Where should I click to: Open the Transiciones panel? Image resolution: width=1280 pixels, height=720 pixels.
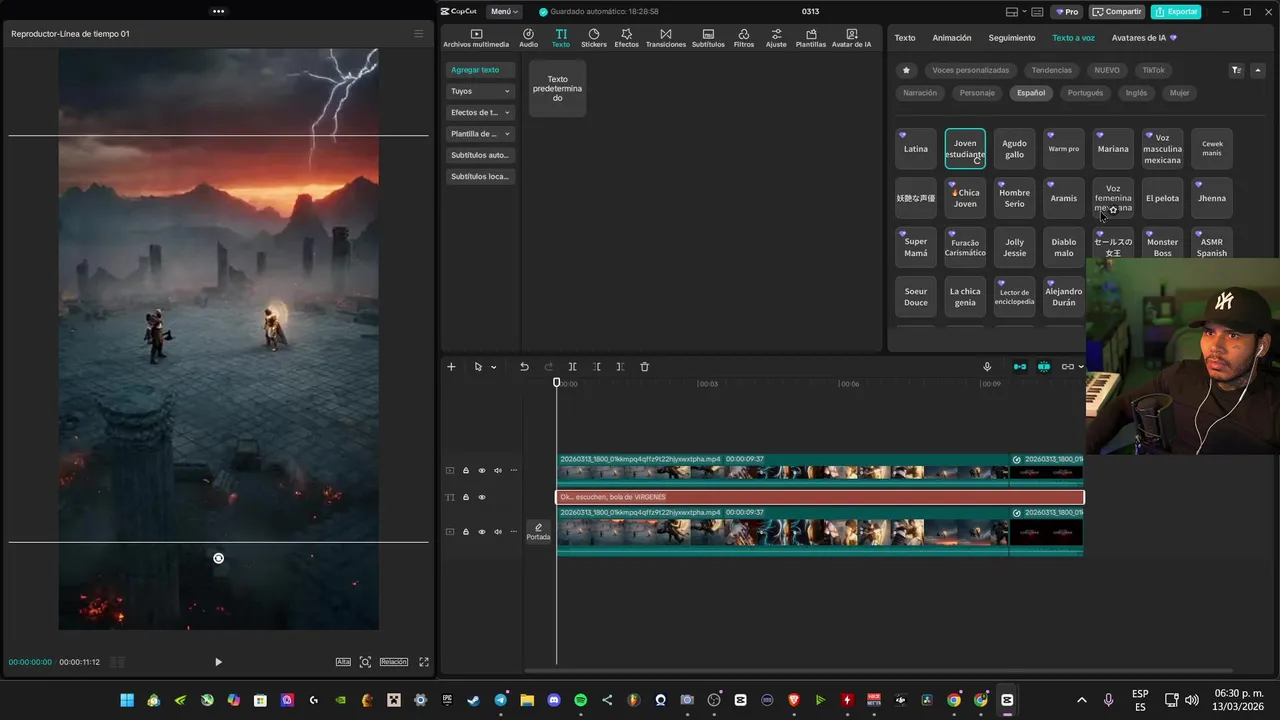tap(665, 38)
